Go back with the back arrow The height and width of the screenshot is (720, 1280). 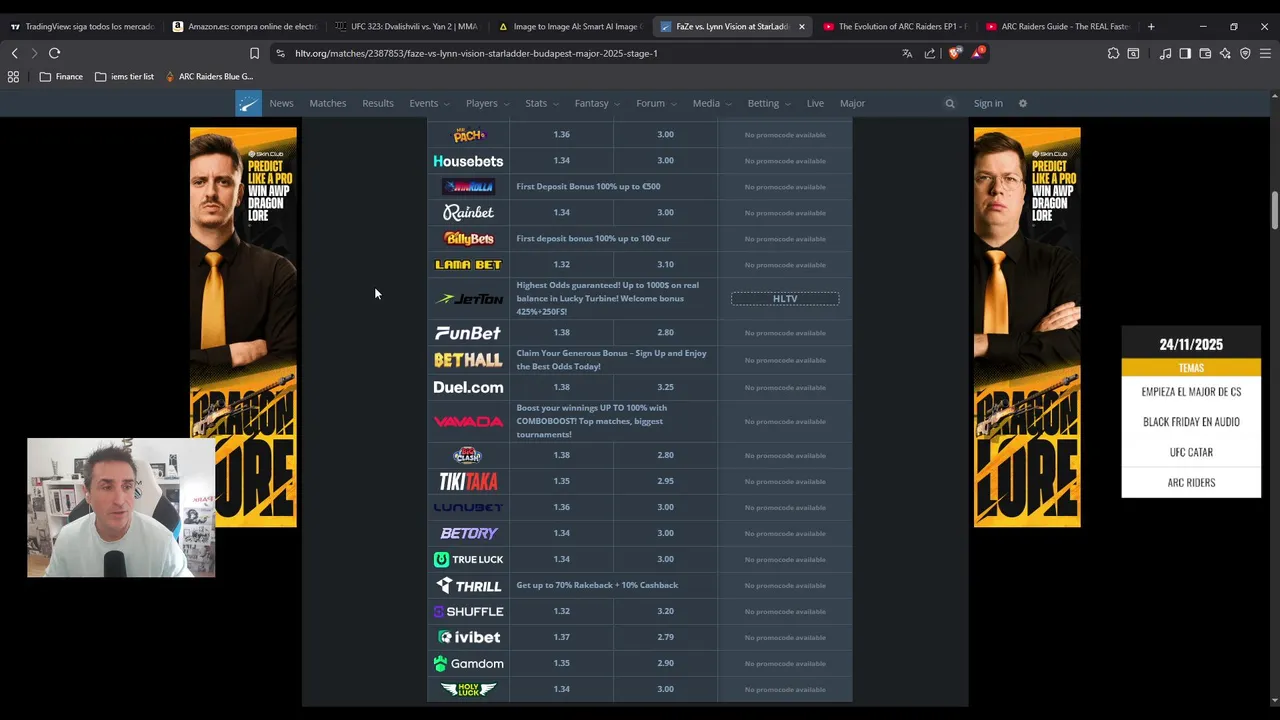click(14, 53)
